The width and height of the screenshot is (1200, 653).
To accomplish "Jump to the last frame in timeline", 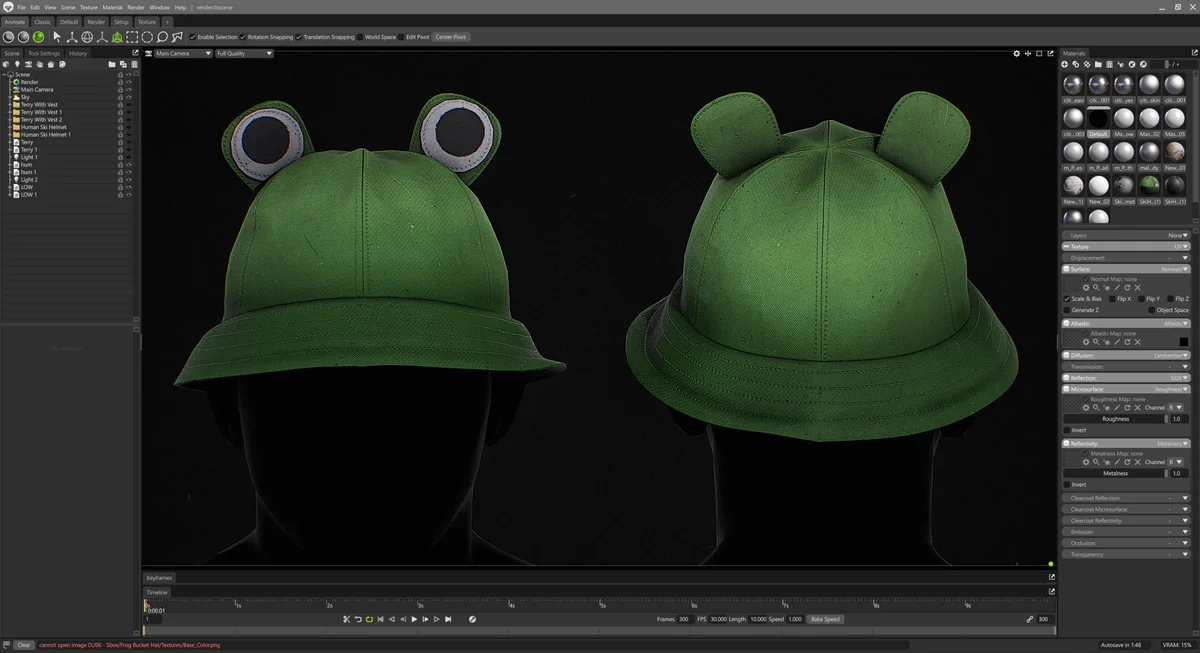I will click(x=448, y=619).
